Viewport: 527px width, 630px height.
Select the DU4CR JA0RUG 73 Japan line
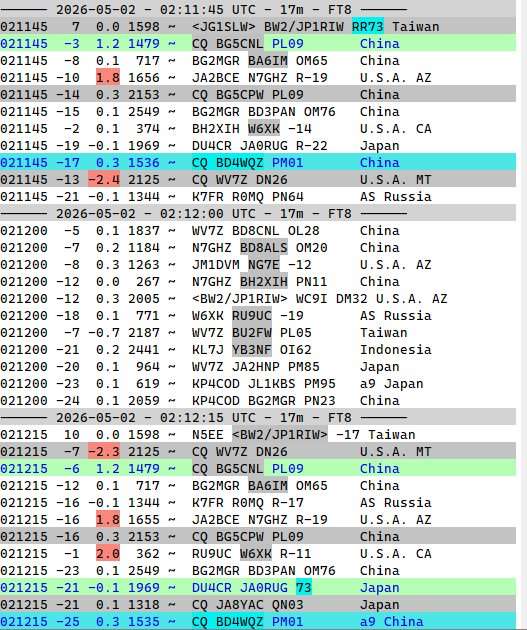point(258,588)
